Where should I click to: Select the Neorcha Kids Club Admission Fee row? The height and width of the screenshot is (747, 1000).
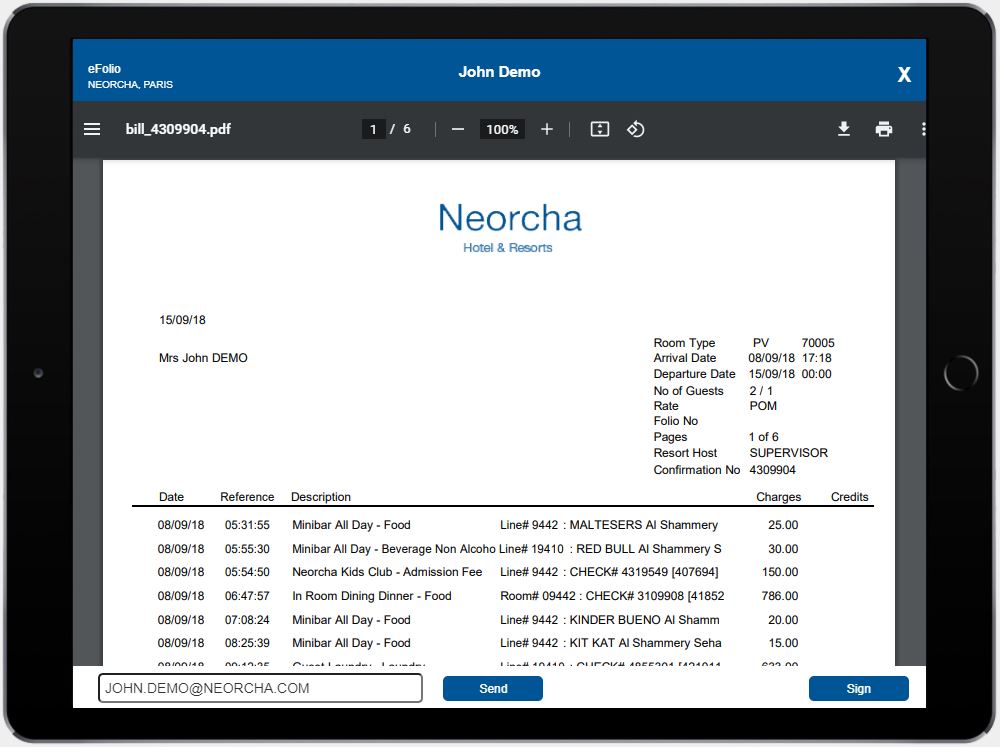[x=387, y=572]
